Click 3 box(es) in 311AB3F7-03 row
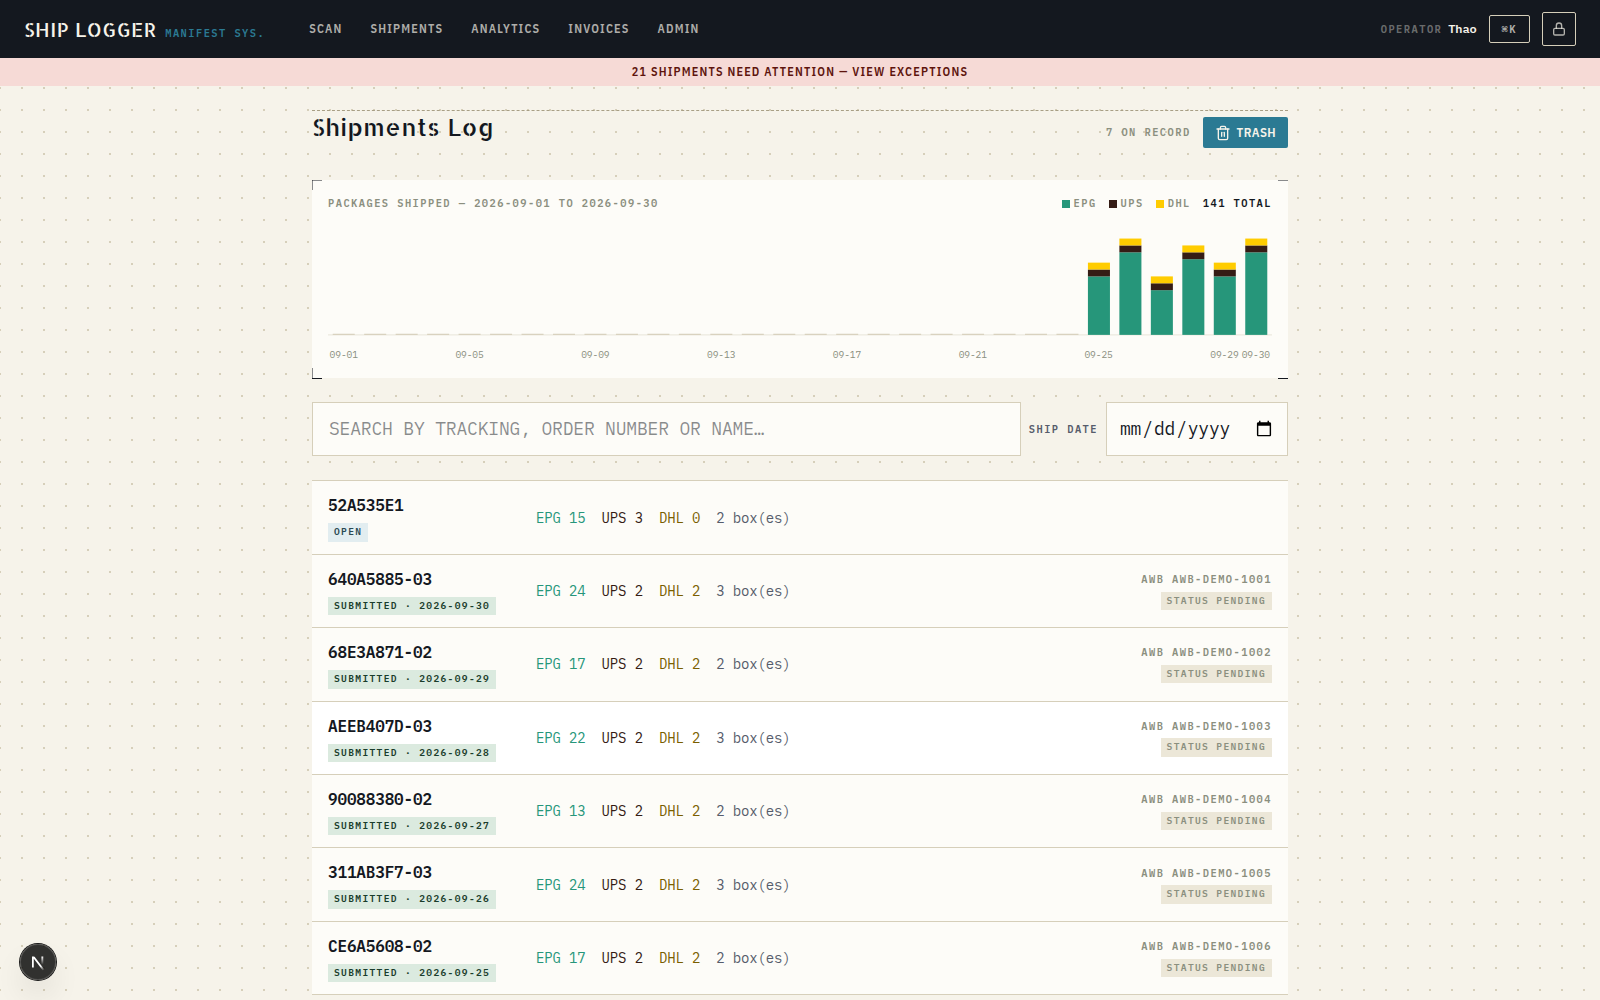The width and height of the screenshot is (1600, 1000). pyautogui.click(x=753, y=885)
